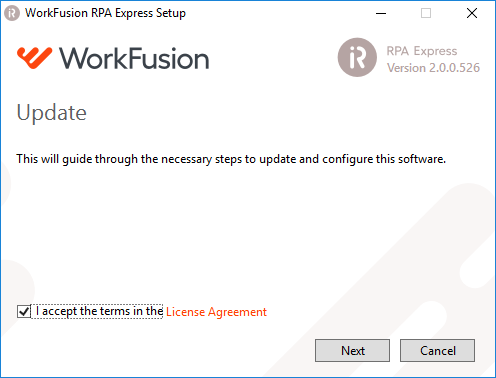This screenshot has height=378, width=496.
Task: Click the RPA Express title bar icon
Action: click(x=12, y=13)
